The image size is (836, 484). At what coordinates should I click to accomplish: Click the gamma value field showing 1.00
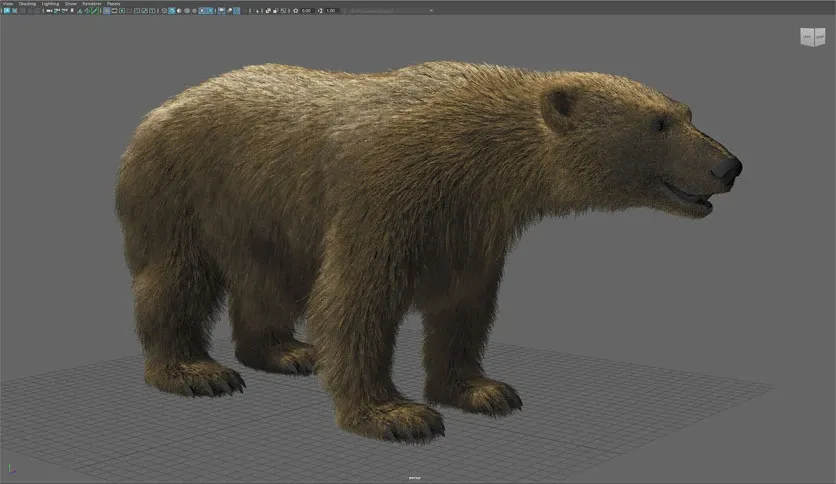point(331,11)
